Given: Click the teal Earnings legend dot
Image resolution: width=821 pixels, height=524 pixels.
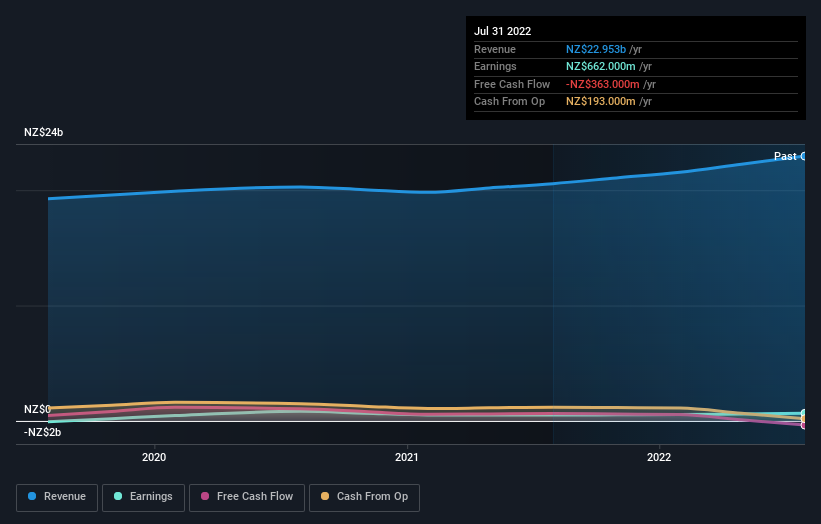Looking at the screenshot, I should coord(118,496).
